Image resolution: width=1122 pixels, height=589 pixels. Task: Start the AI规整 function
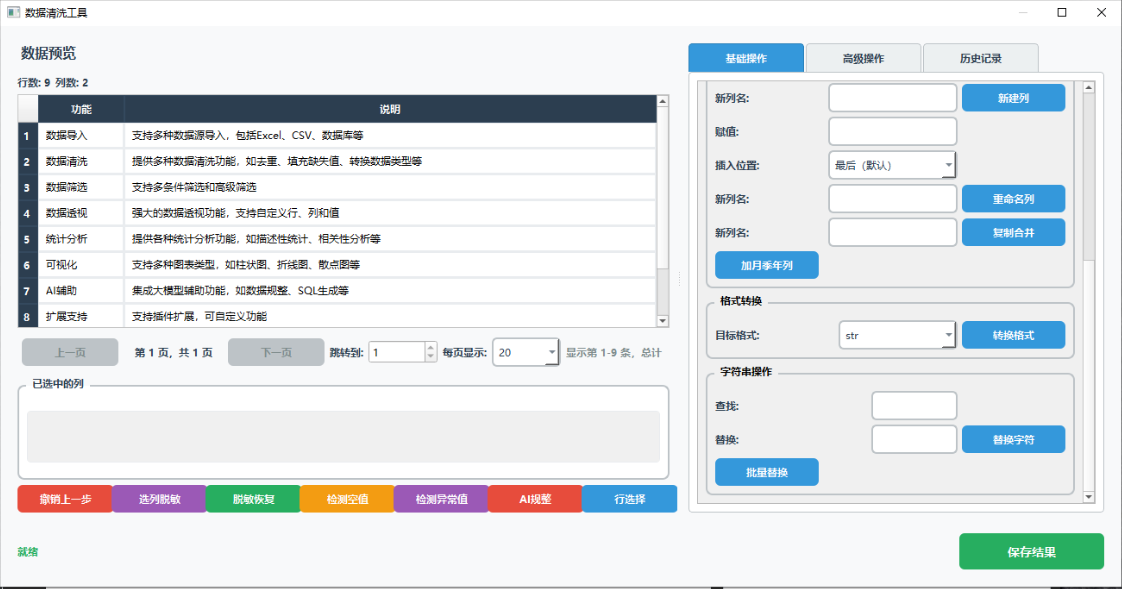(535, 499)
